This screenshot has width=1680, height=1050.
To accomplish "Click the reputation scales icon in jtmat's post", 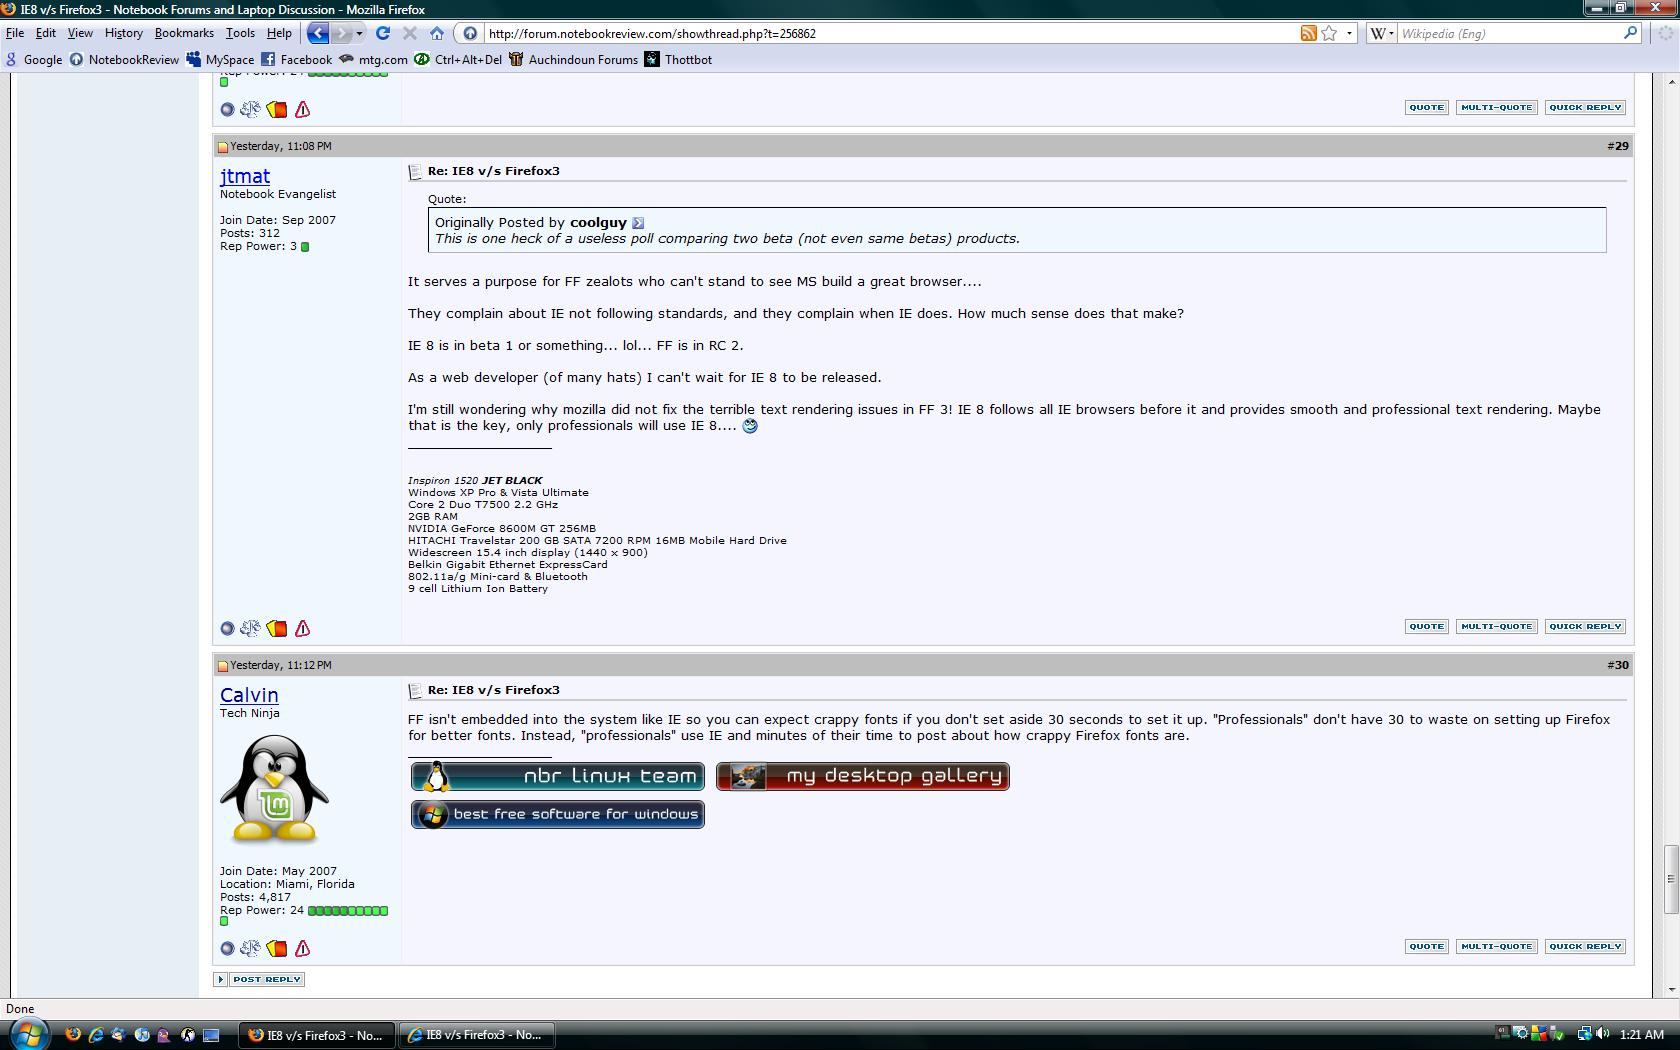I will click(250, 628).
